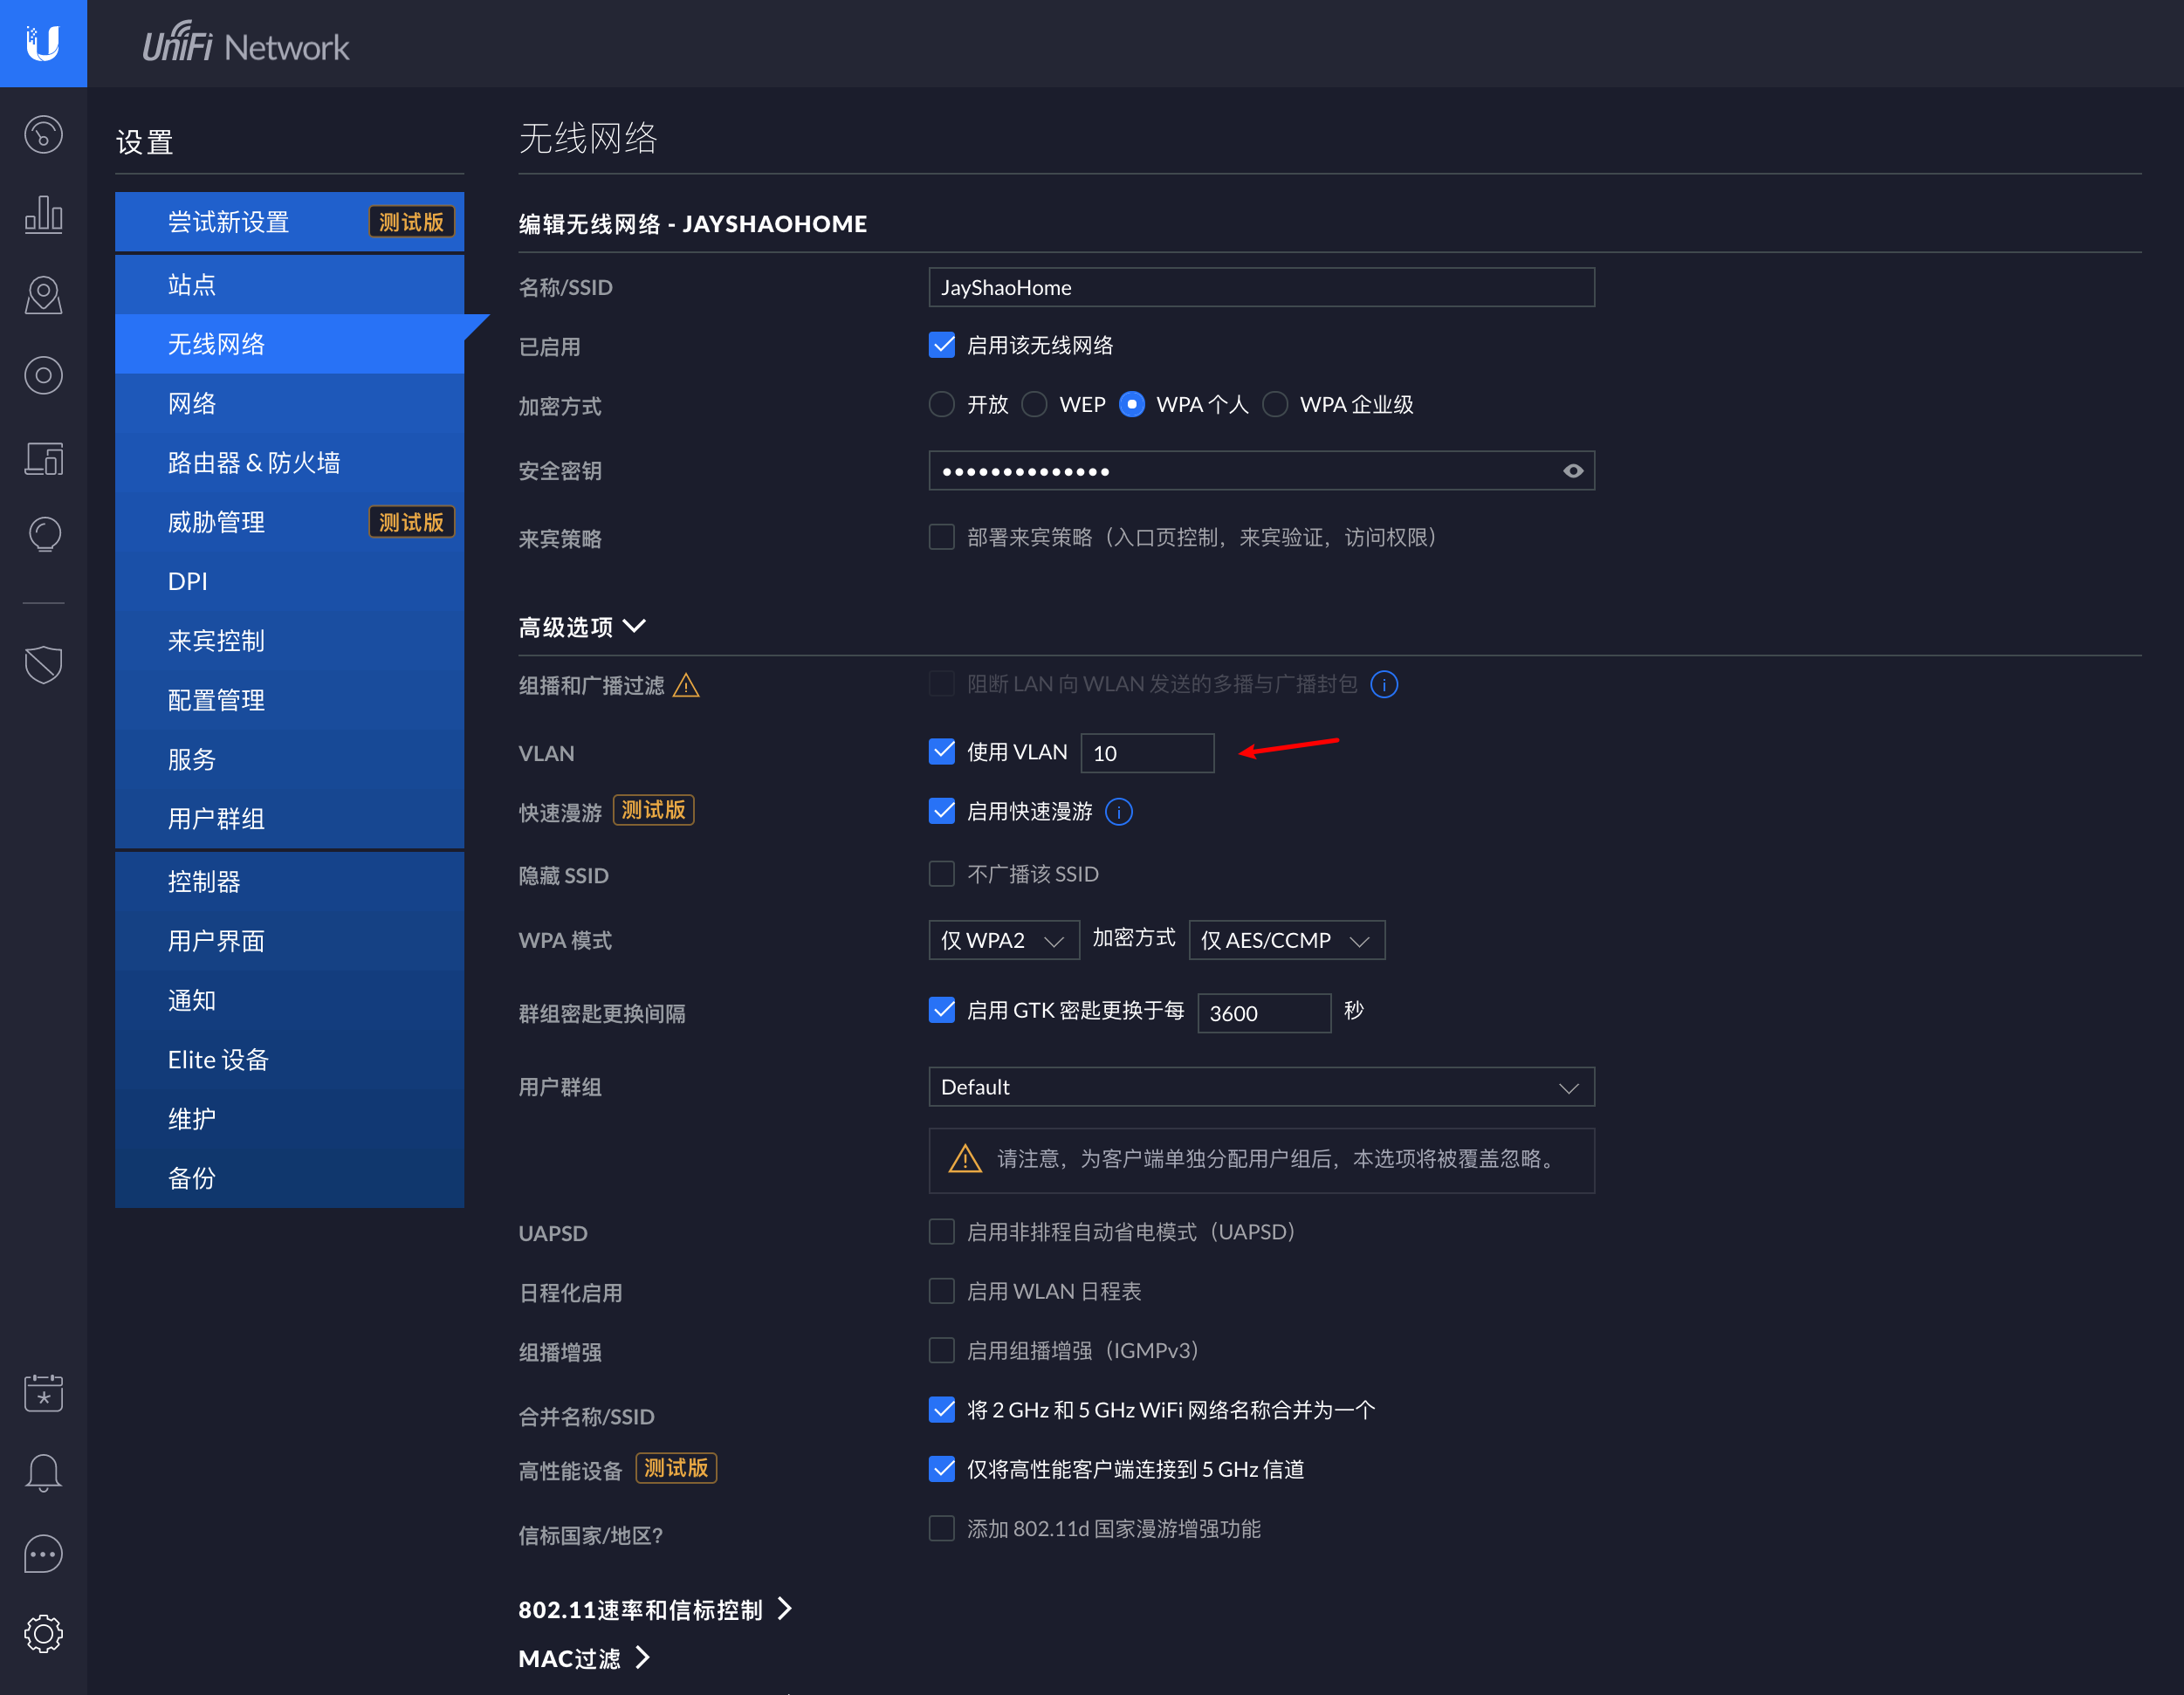Open the Devices circle icon
2184x1695 pixels.
pos(43,376)
